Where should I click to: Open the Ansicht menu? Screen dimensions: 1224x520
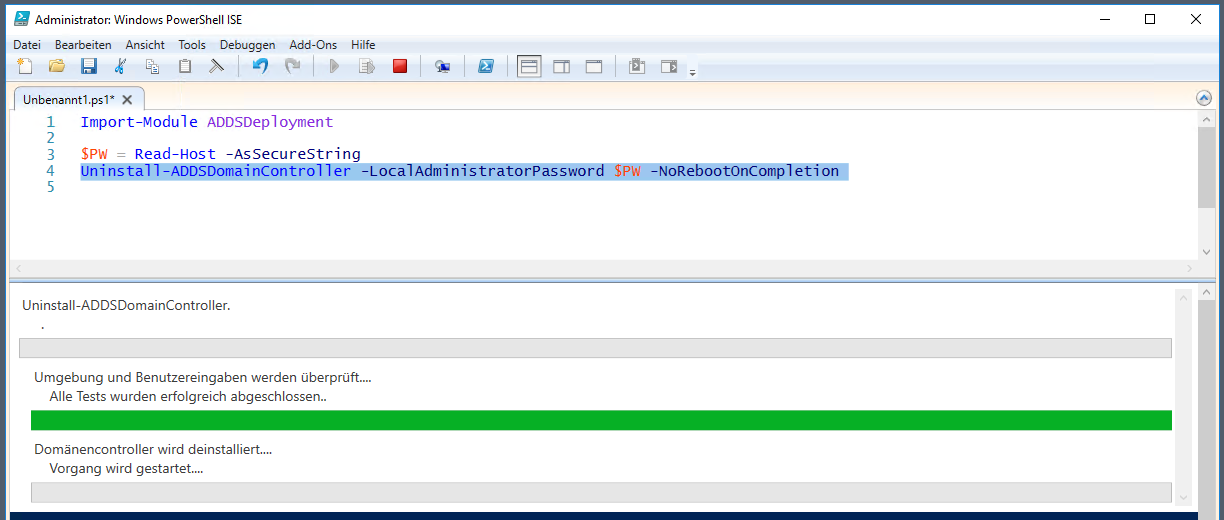point(145,45)
